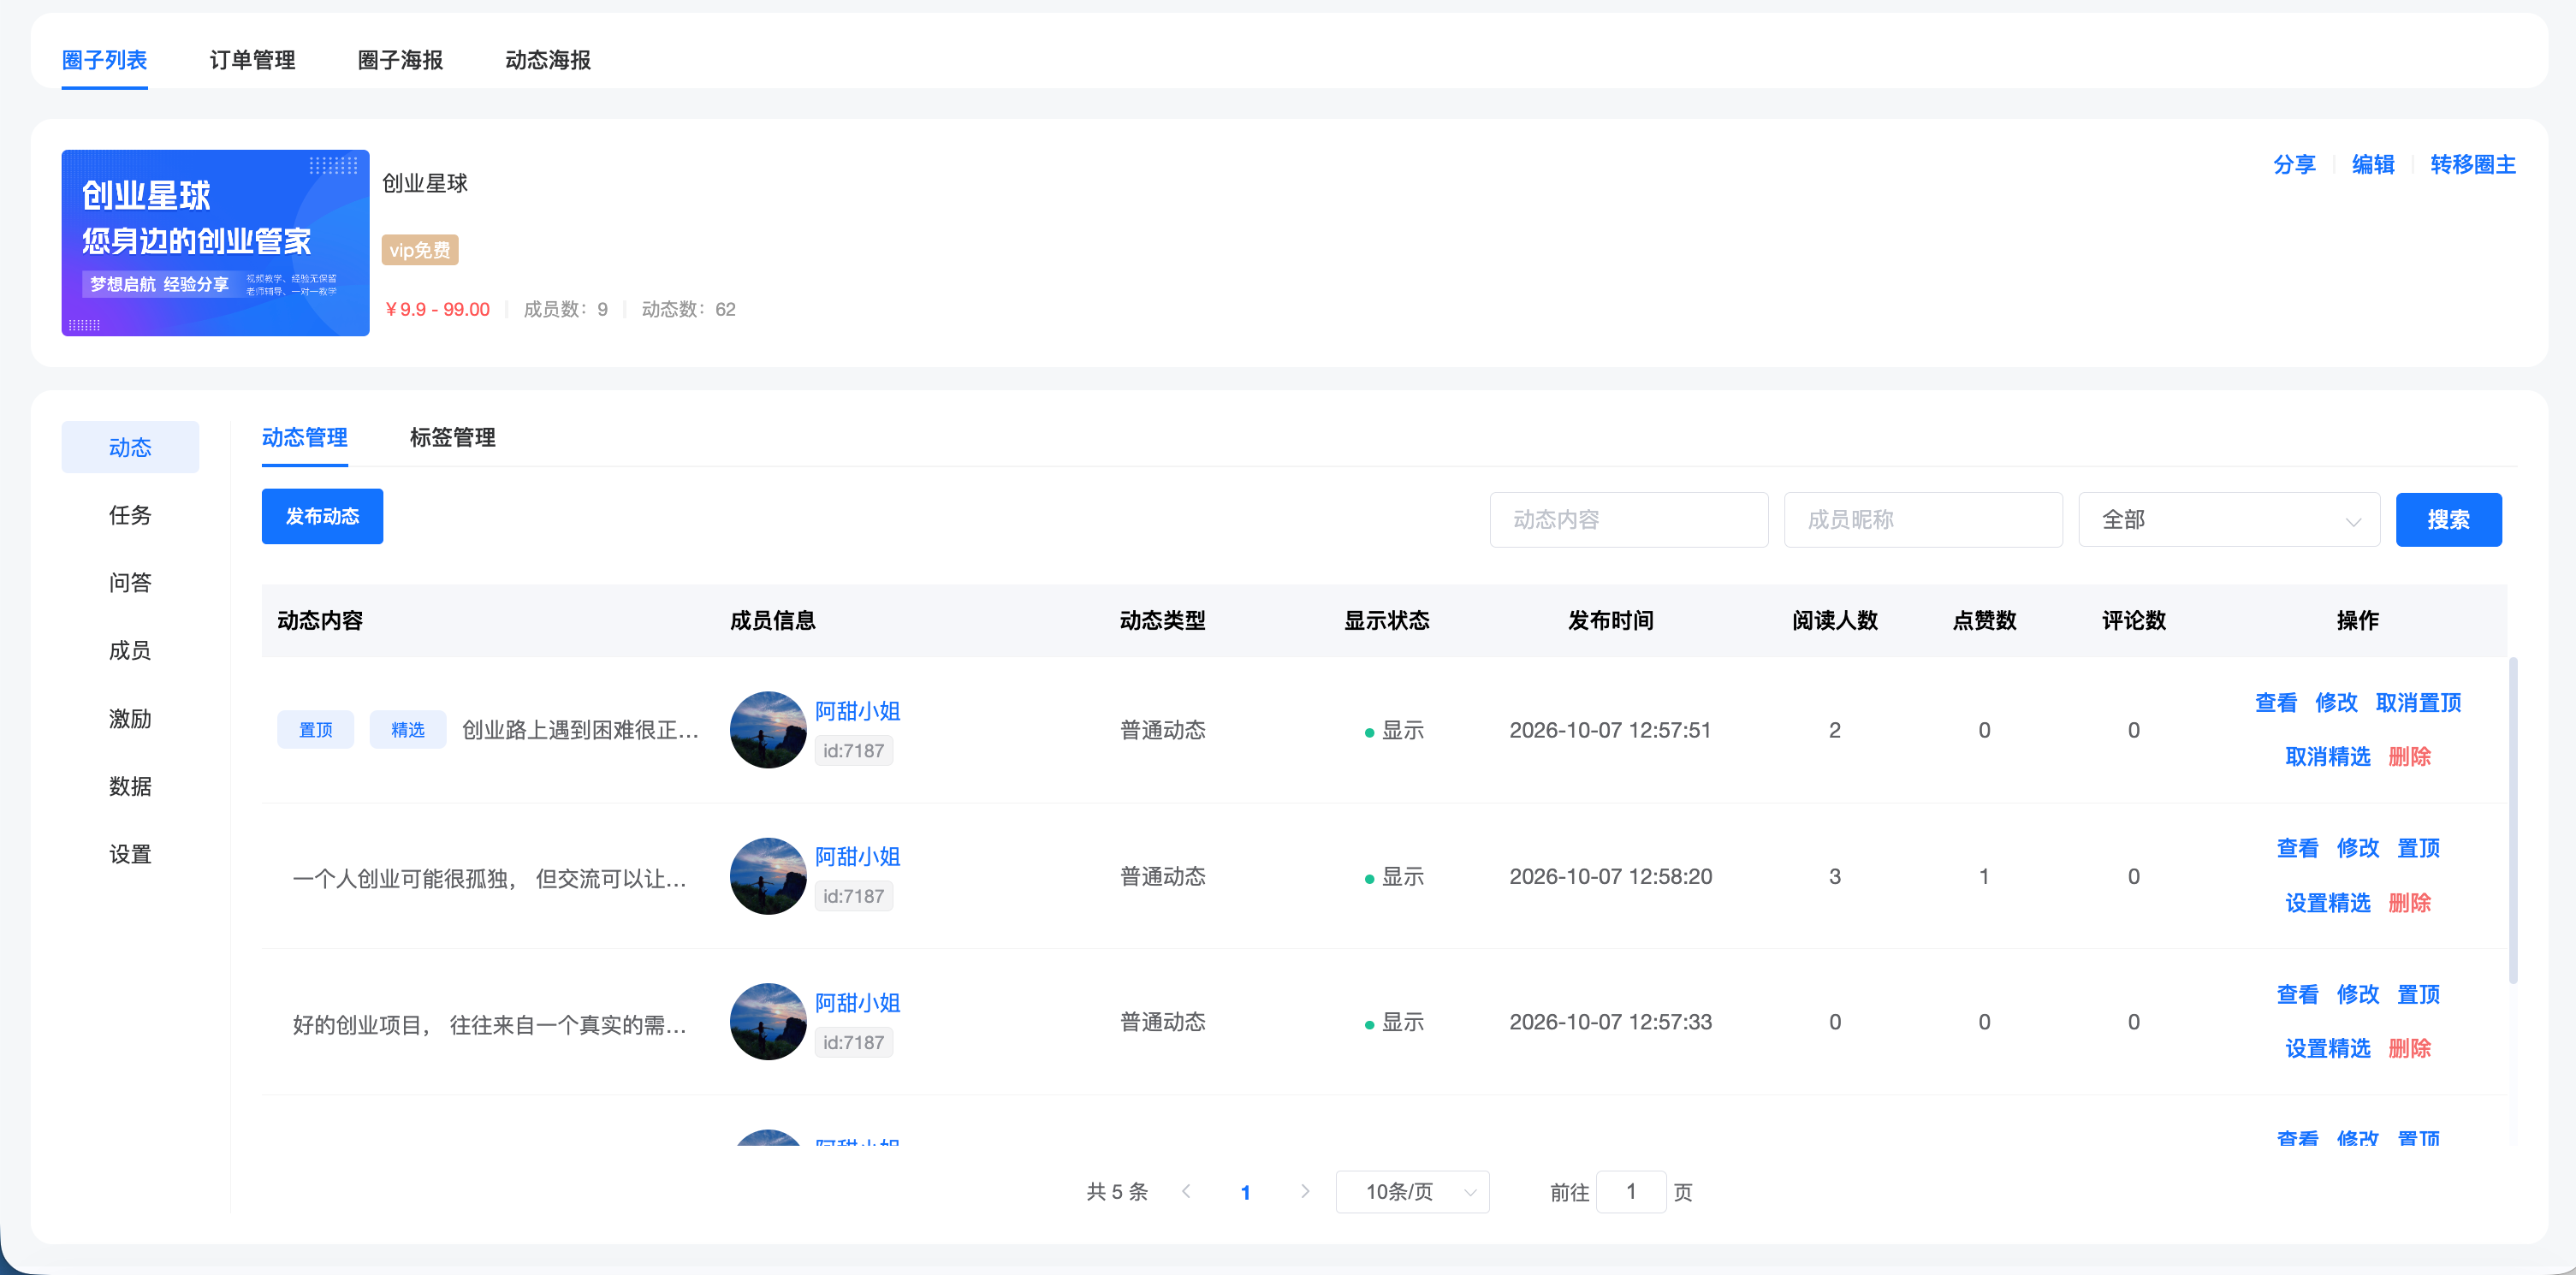Click 修改 for the 12:58:20 post
2576x1275 pixels.
[x=2357, y=849]
